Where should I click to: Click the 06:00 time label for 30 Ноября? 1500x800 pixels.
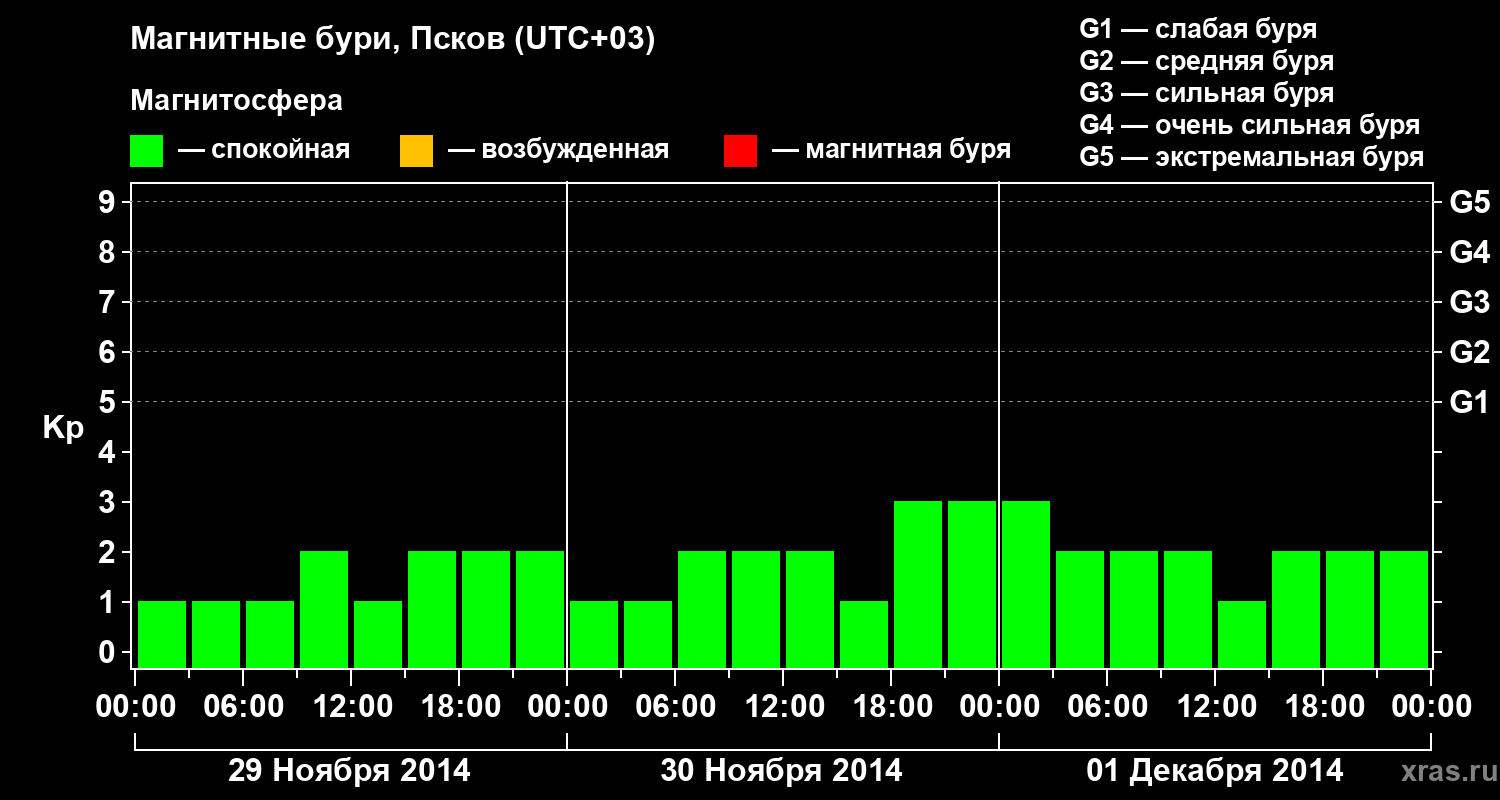[676, 707]
